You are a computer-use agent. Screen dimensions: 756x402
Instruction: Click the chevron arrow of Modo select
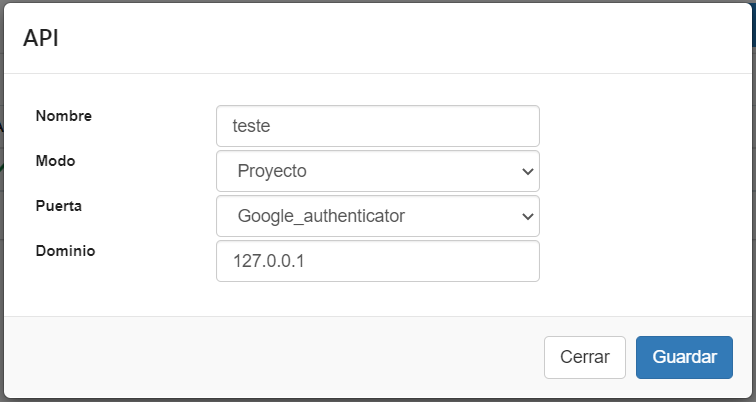pos(527,171)
